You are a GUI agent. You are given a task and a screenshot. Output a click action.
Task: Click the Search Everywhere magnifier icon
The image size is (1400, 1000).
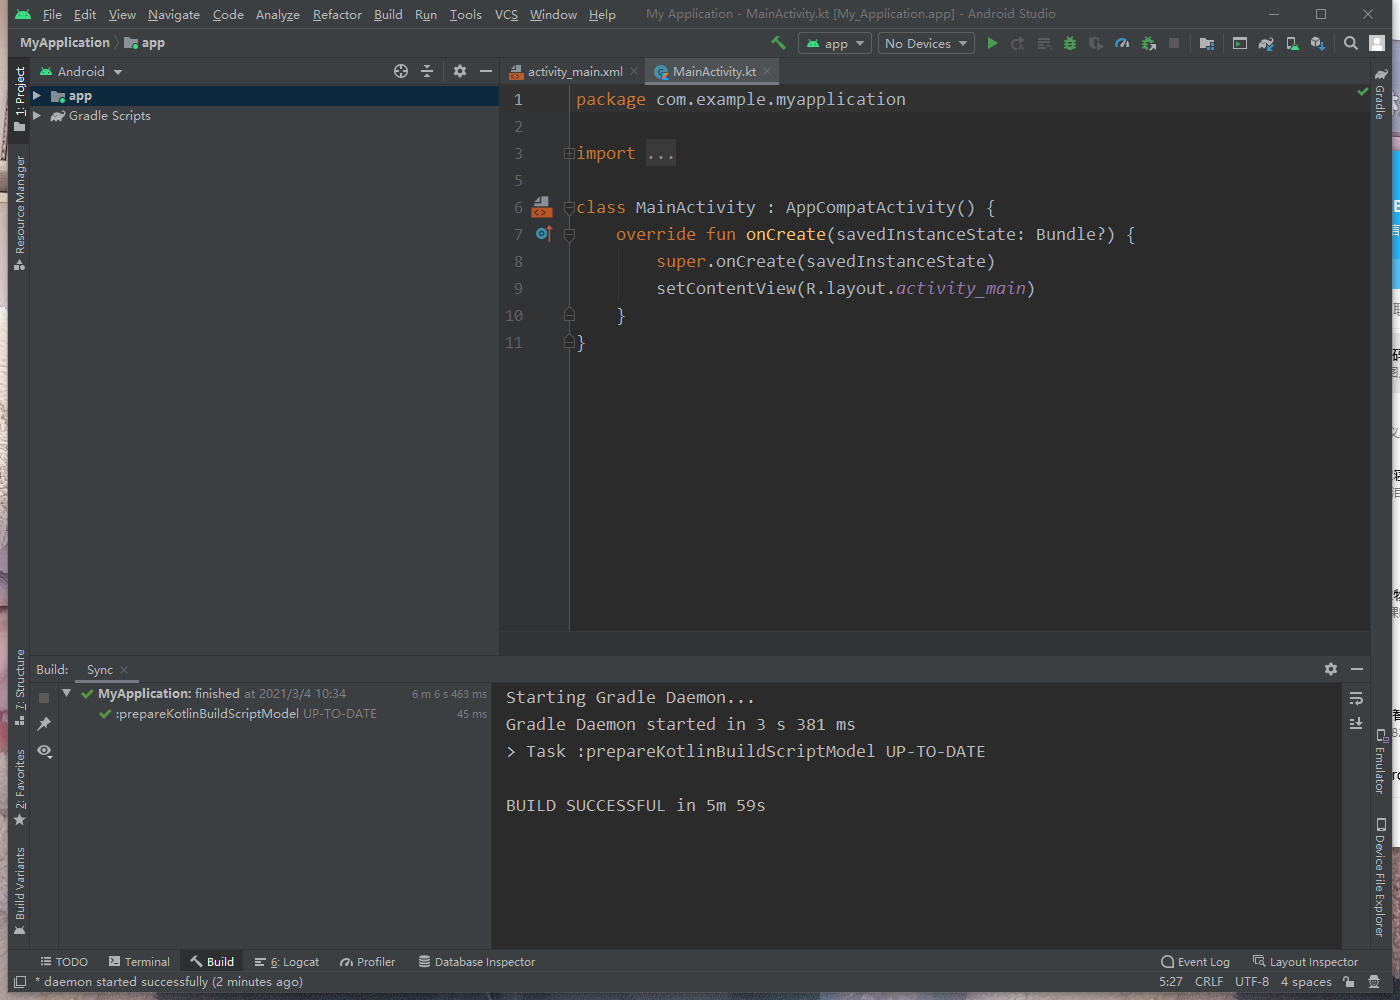[x=1351, y=43]
